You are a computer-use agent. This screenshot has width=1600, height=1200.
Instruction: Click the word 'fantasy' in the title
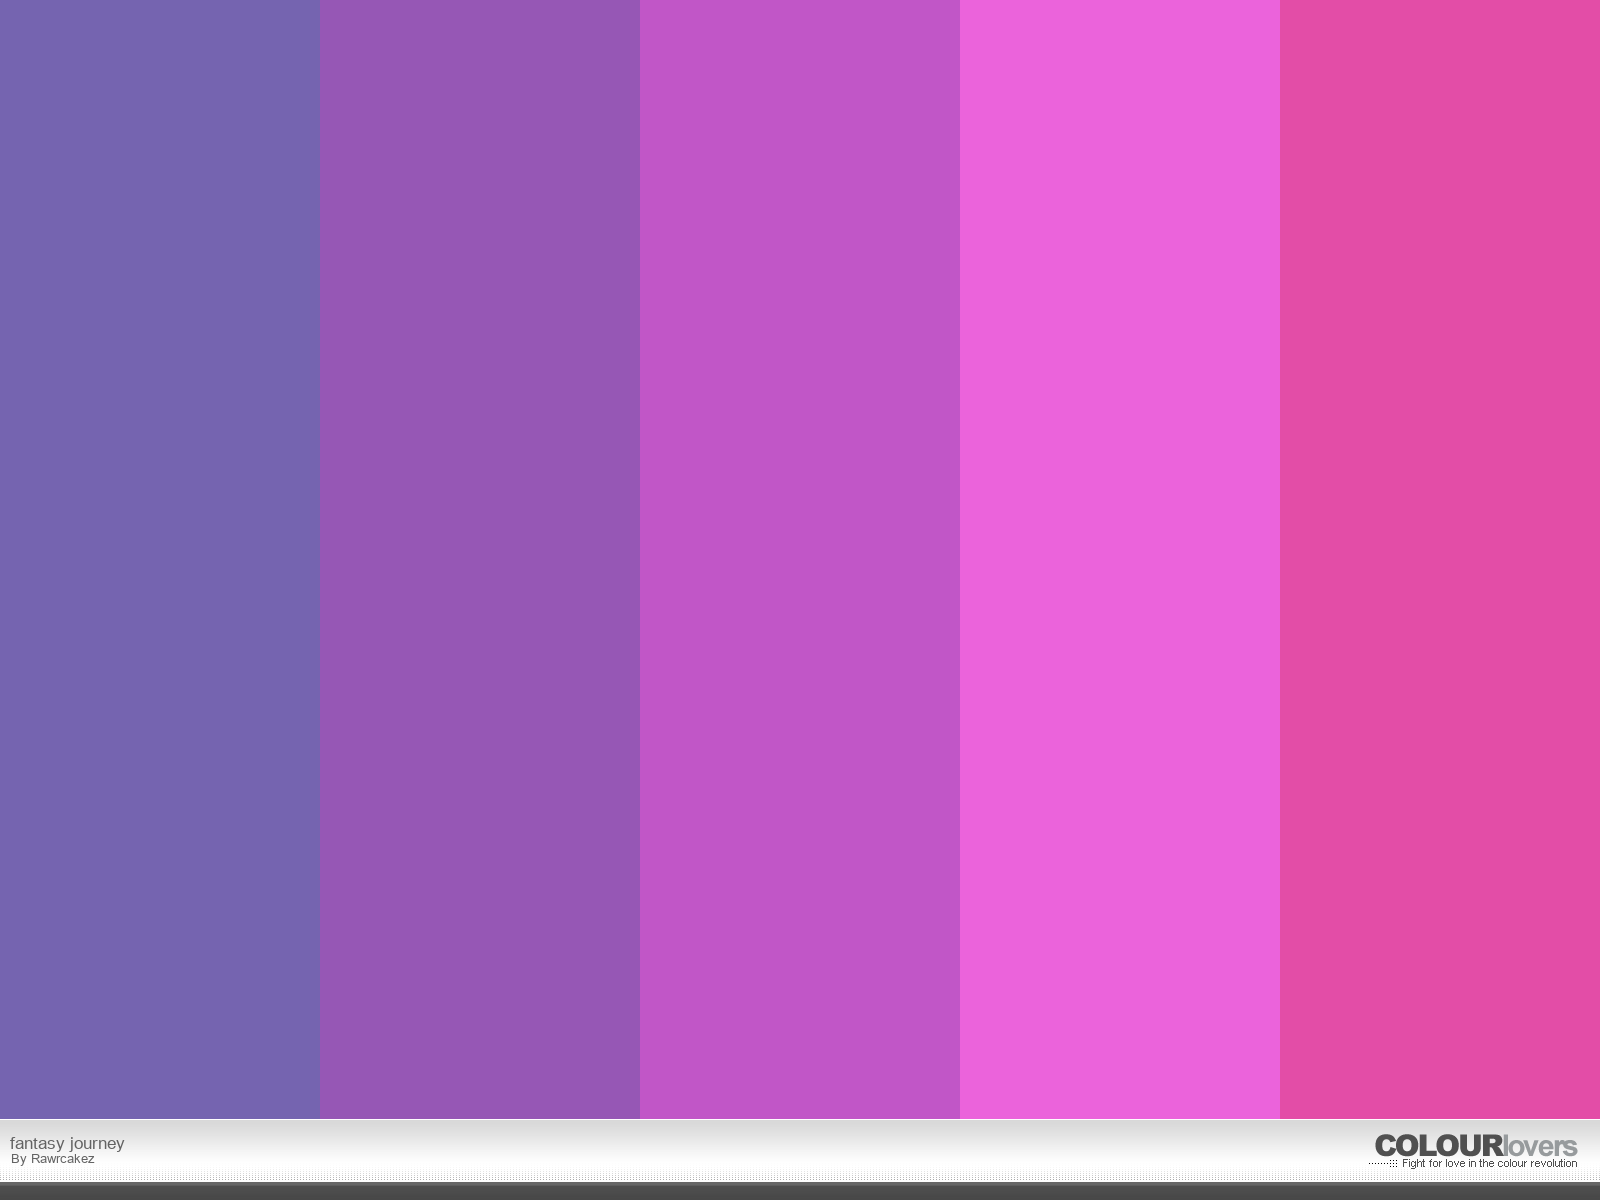(37, 1143)
